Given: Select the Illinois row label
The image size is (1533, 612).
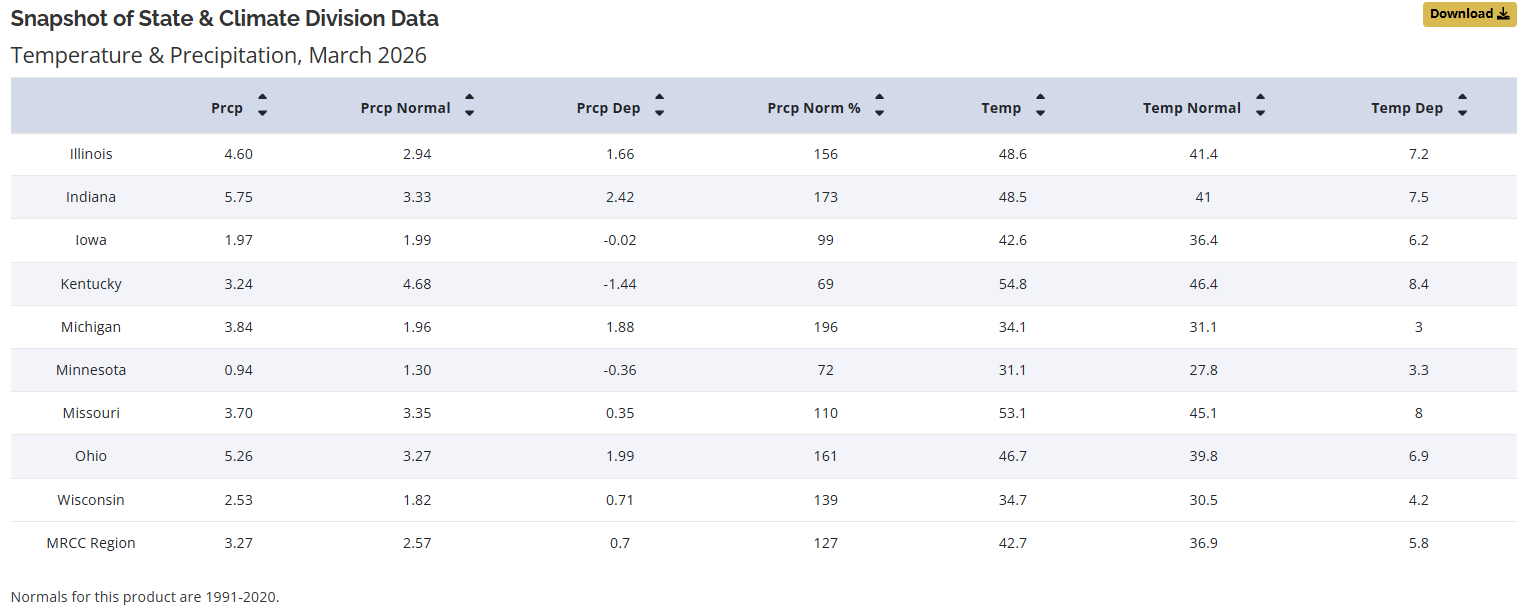Looking at the screenshot, I should click(91, 154).
